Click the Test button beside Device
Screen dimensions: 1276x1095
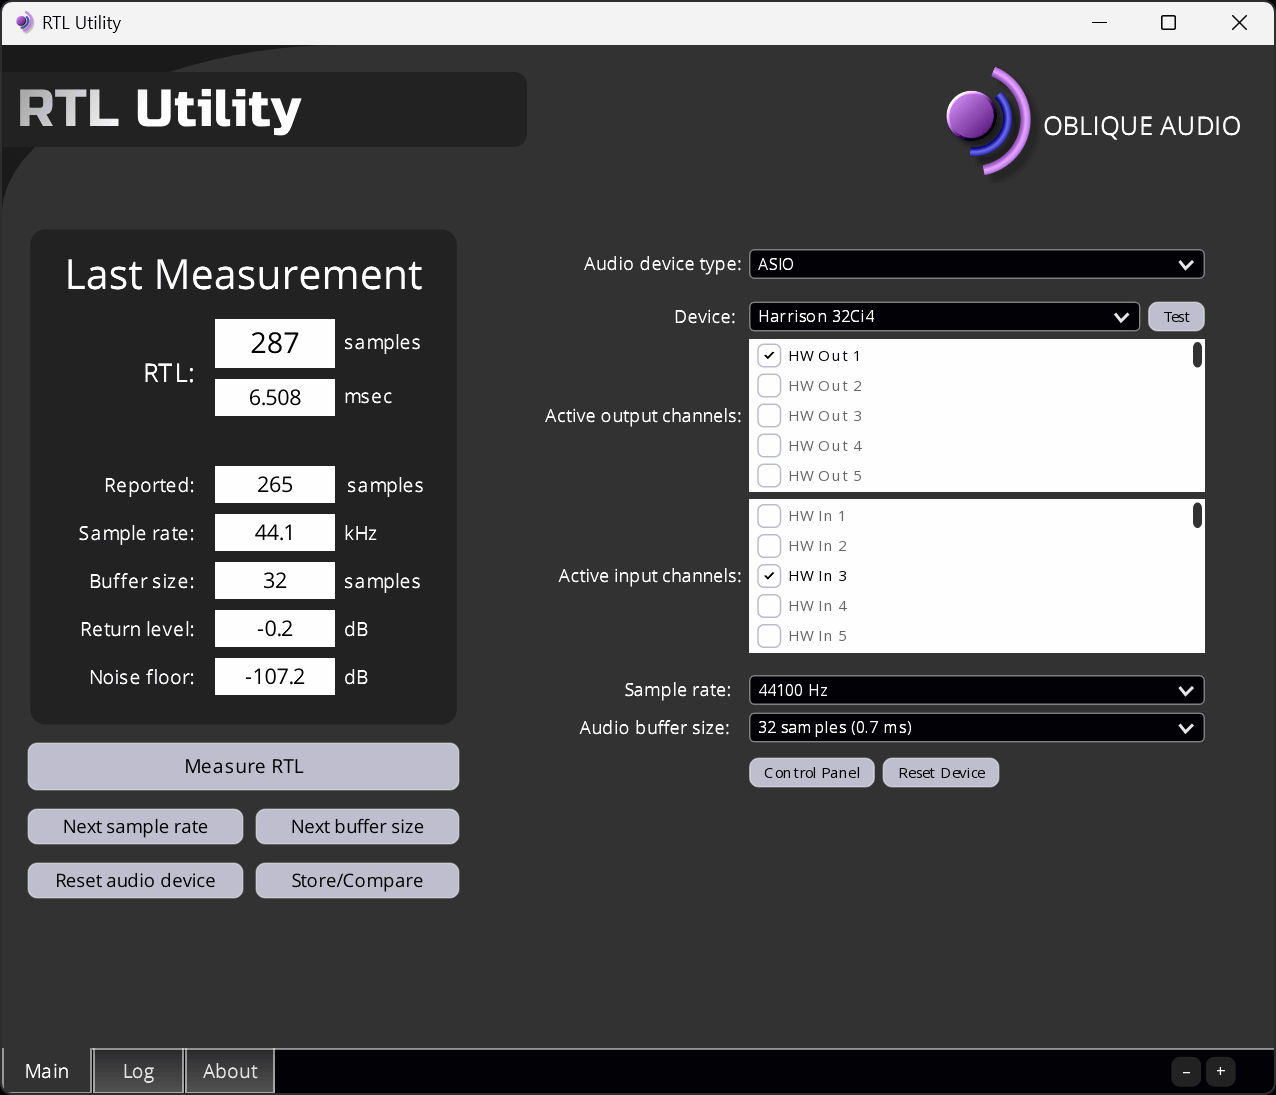pos(1176,316)
